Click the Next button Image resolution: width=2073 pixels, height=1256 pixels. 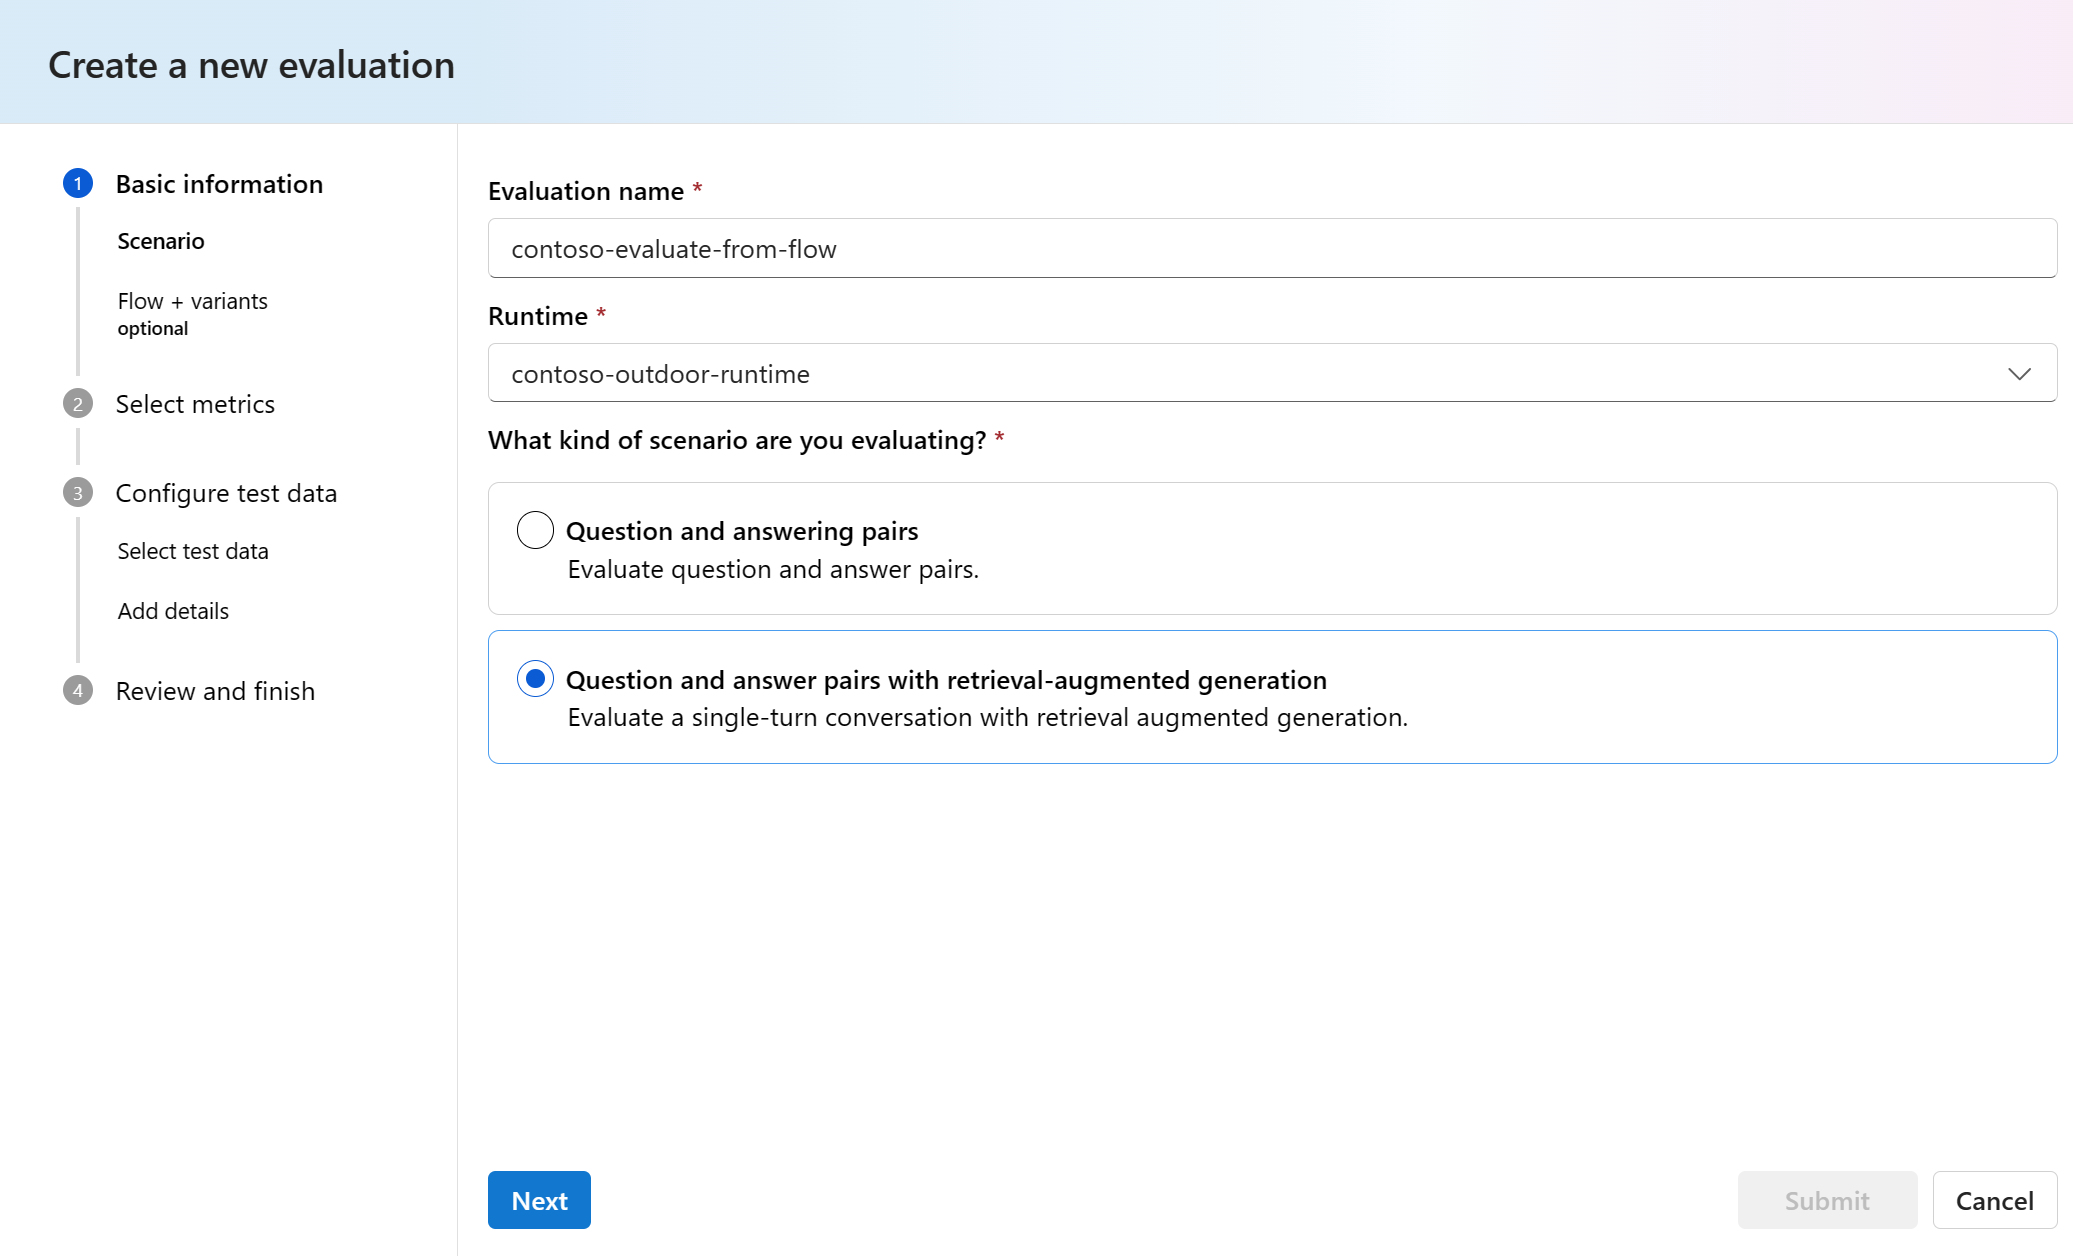(539, 1200)
